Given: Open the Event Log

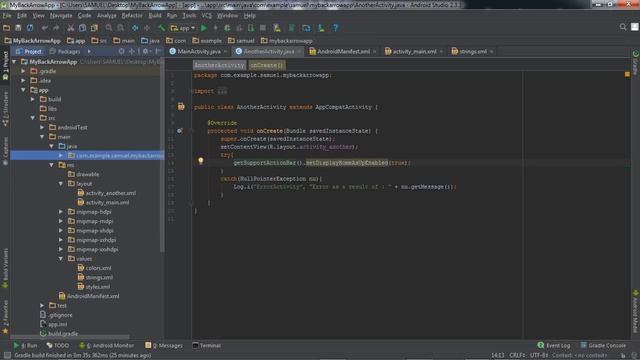Looking at the screenshot, I should (x=554, y=345).
